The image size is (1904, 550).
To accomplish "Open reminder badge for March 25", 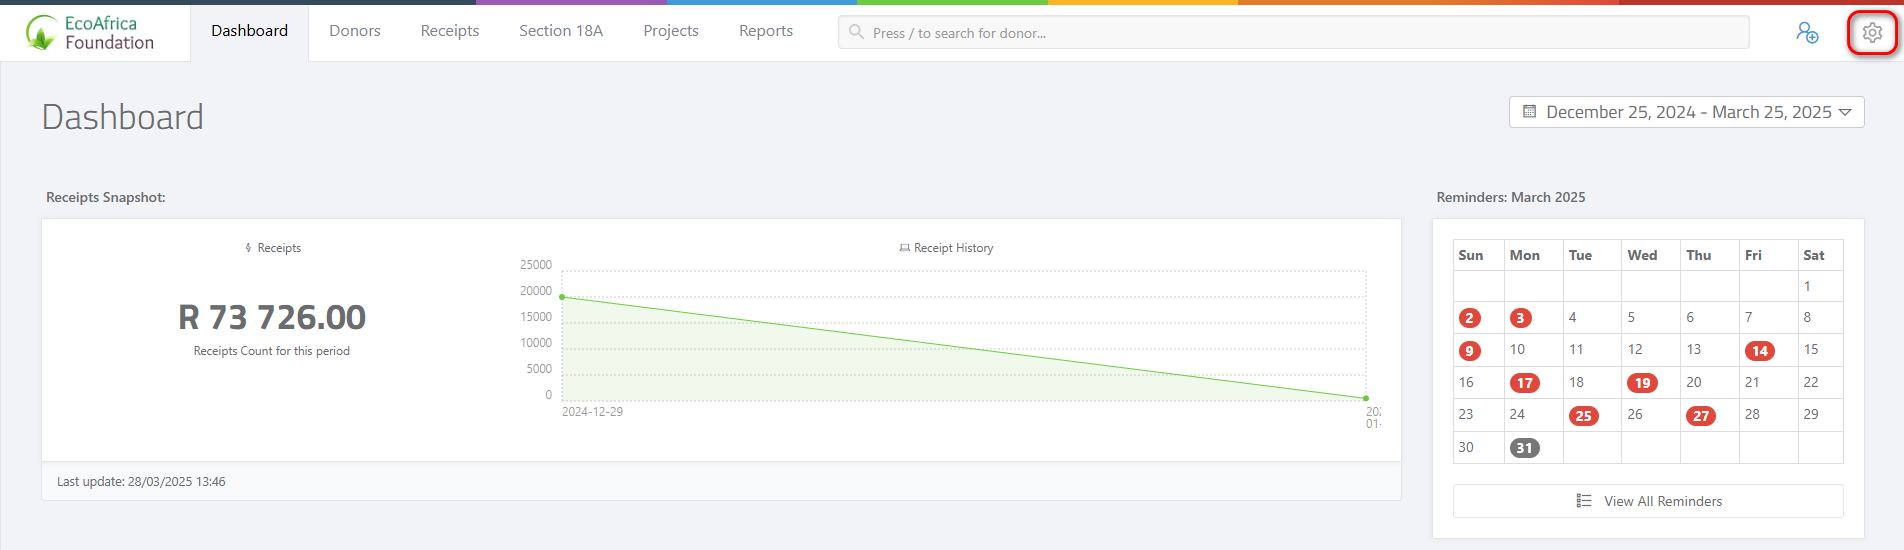I will (1583, 416).
